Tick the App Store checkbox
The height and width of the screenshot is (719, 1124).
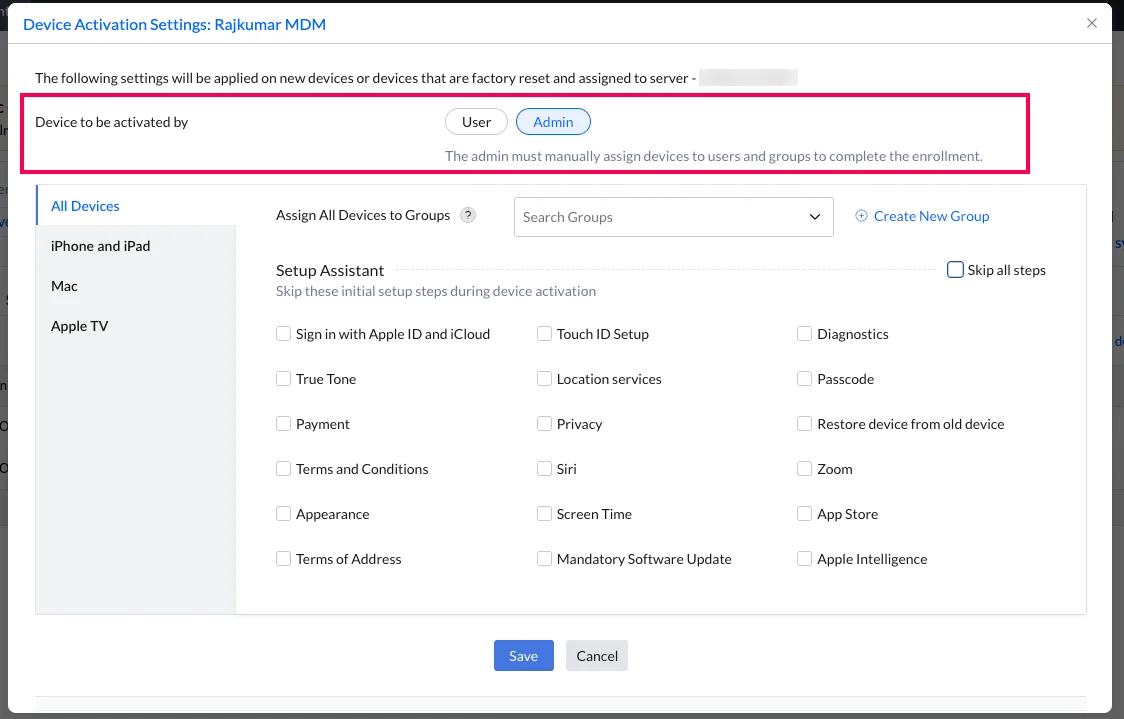click(x=804, y=514)
